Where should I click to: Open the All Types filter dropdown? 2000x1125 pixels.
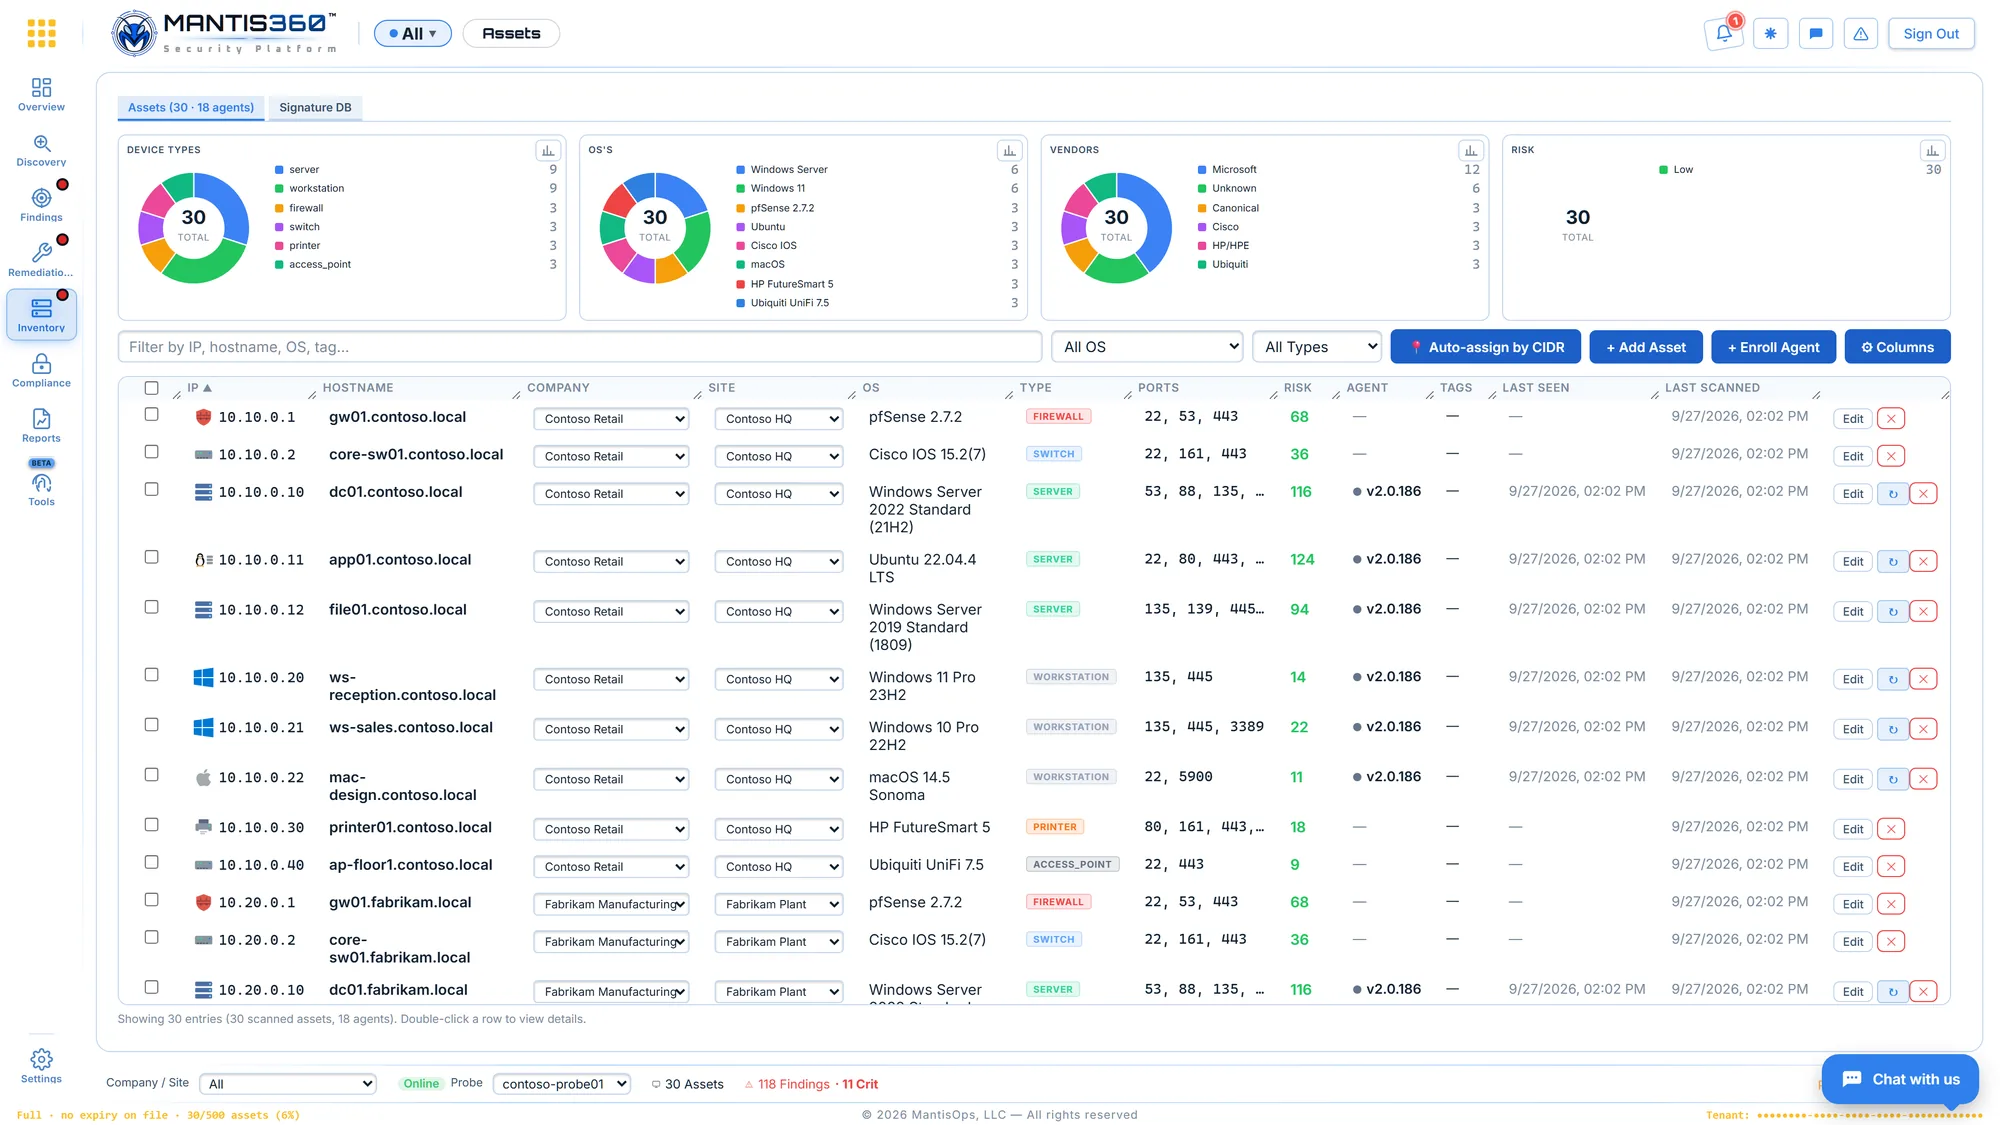[1317, 347]
